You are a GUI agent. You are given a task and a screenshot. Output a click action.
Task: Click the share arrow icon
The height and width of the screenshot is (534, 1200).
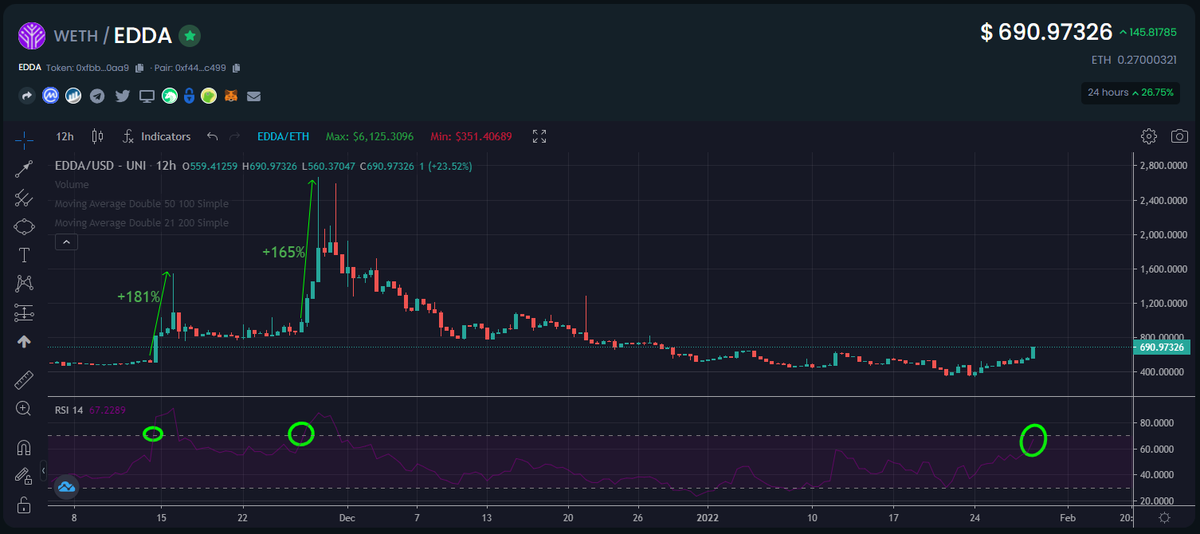(x=26, y=96)
